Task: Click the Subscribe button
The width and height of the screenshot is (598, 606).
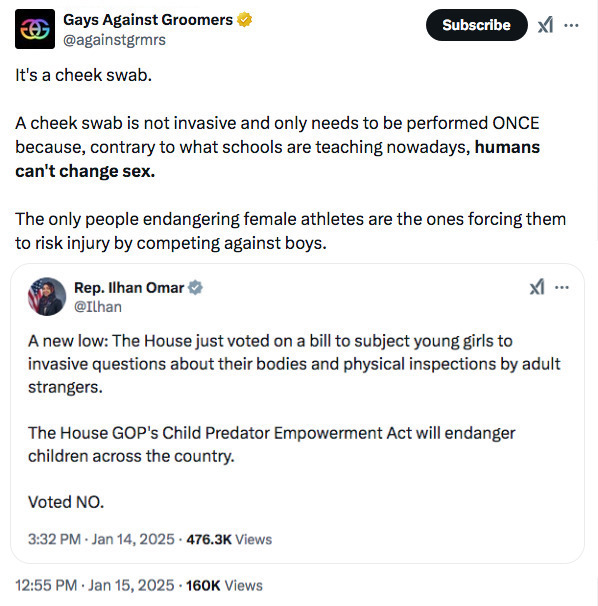Action: (476, 25)
